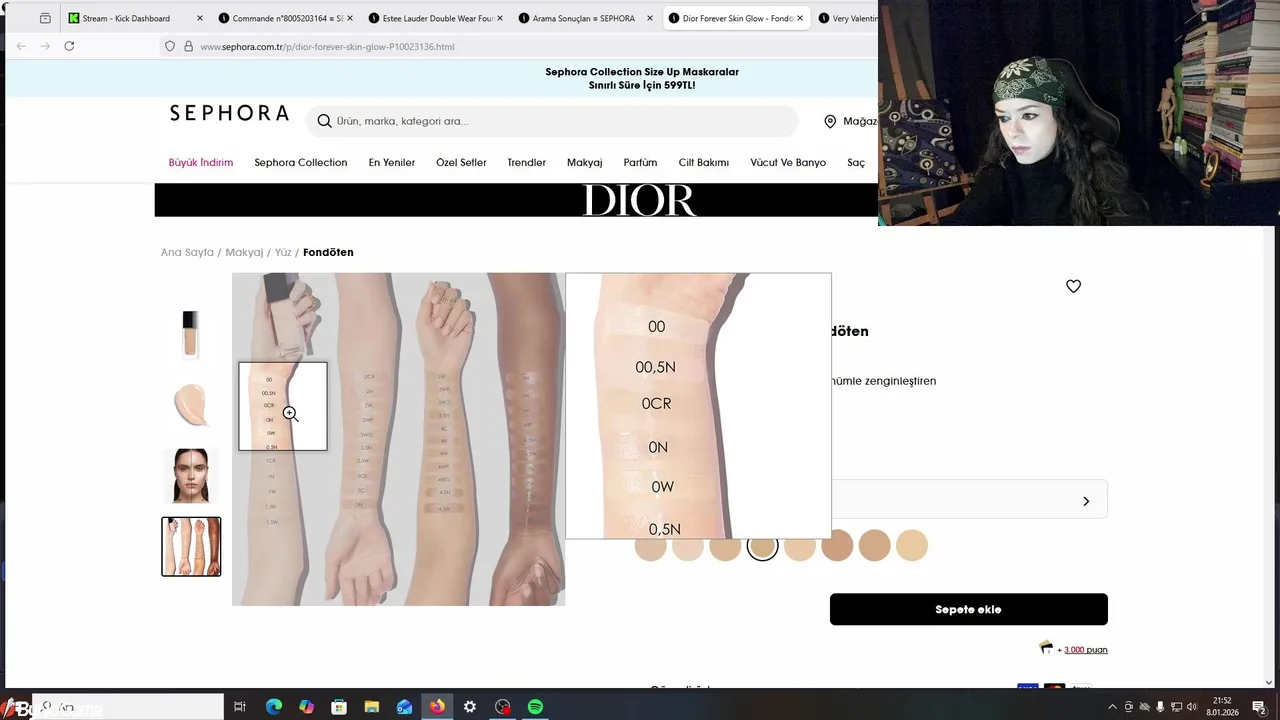Open Microsoft Store from the taskbar
The height and width of the screenshot is (720, 1280).
tap(339, 707)
